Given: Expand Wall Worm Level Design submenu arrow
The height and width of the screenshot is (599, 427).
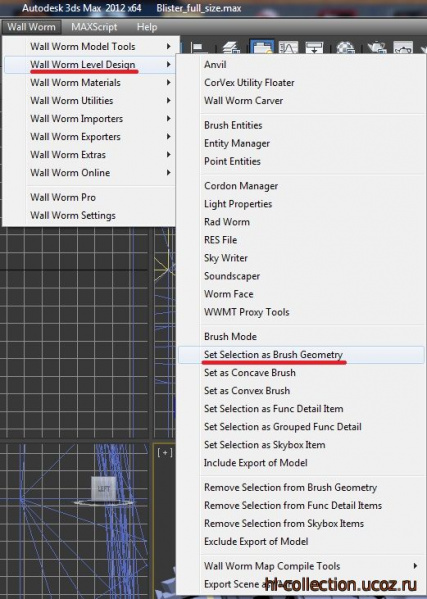Looking at the screenshot, I should tap(168, 65).
